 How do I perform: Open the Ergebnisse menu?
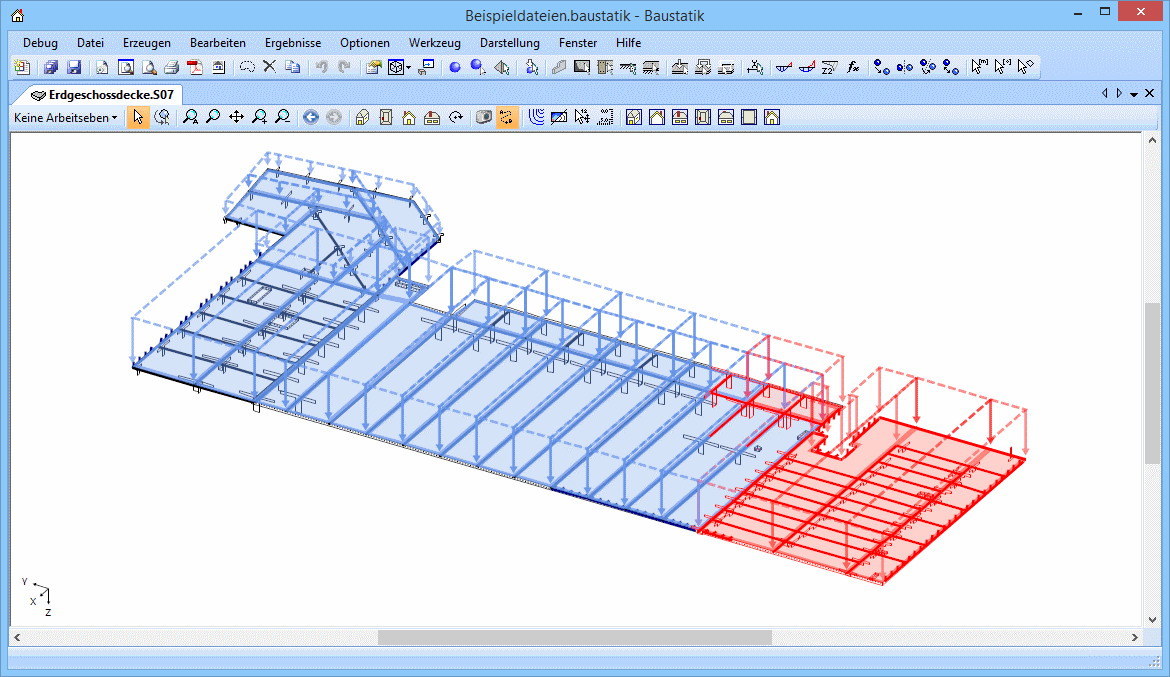point(293,43)
